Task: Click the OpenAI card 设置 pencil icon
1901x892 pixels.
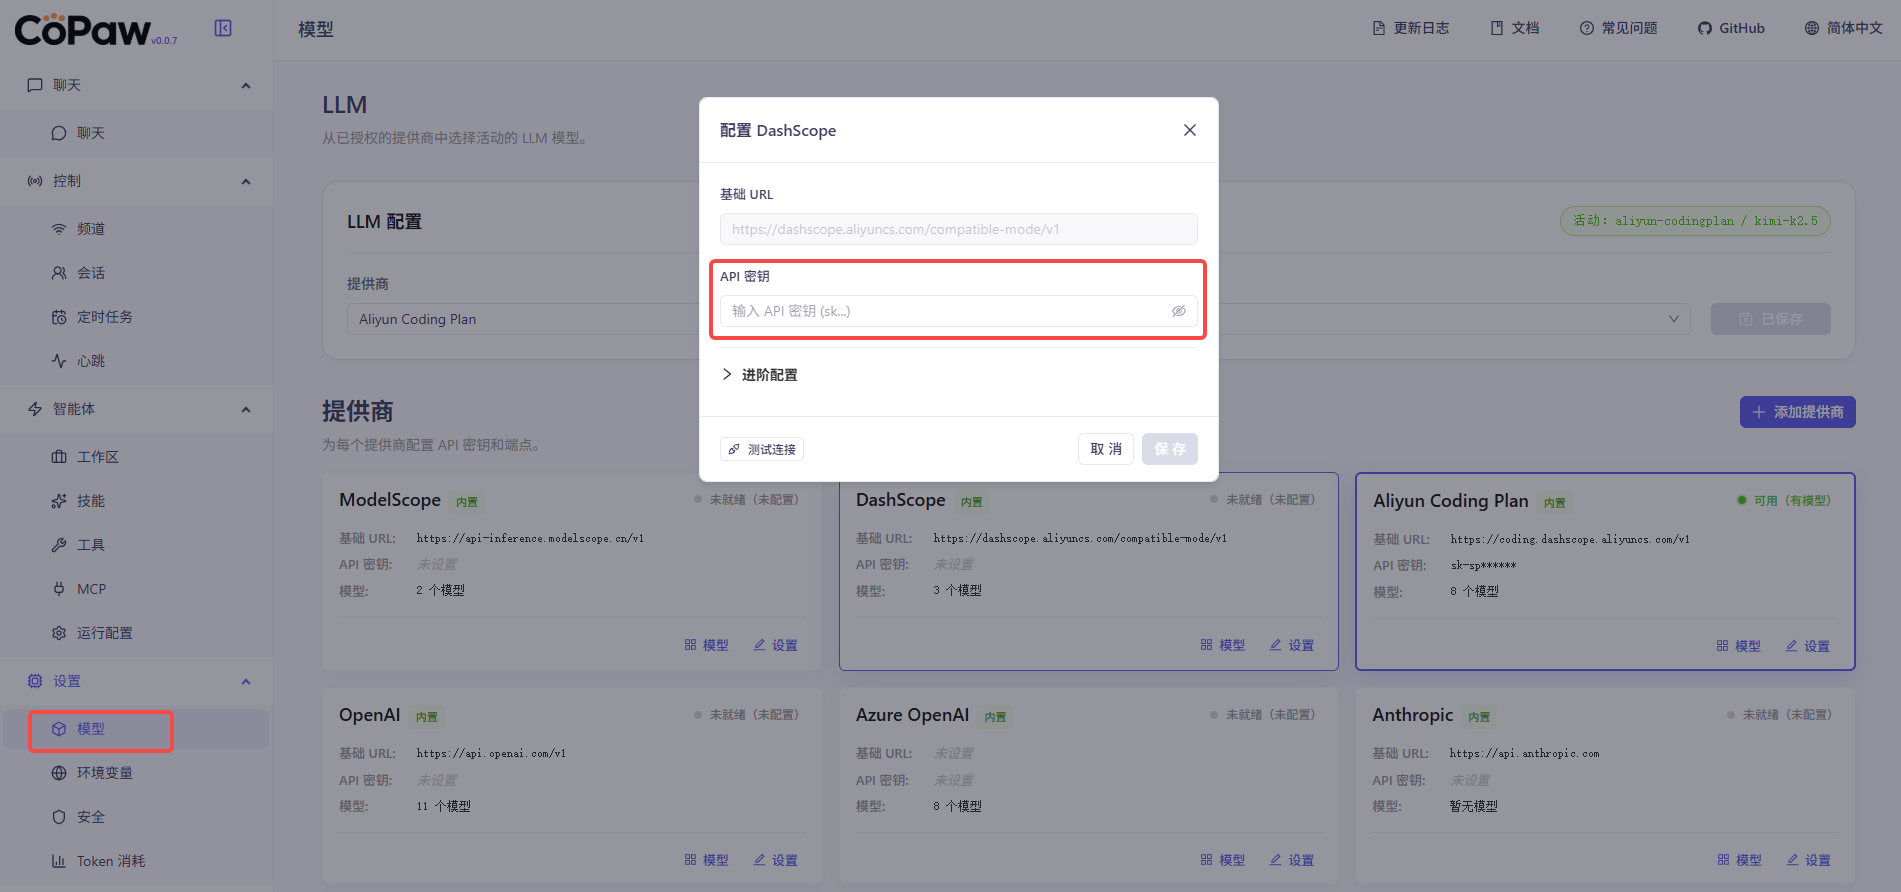Action: (x=760, y=860)
